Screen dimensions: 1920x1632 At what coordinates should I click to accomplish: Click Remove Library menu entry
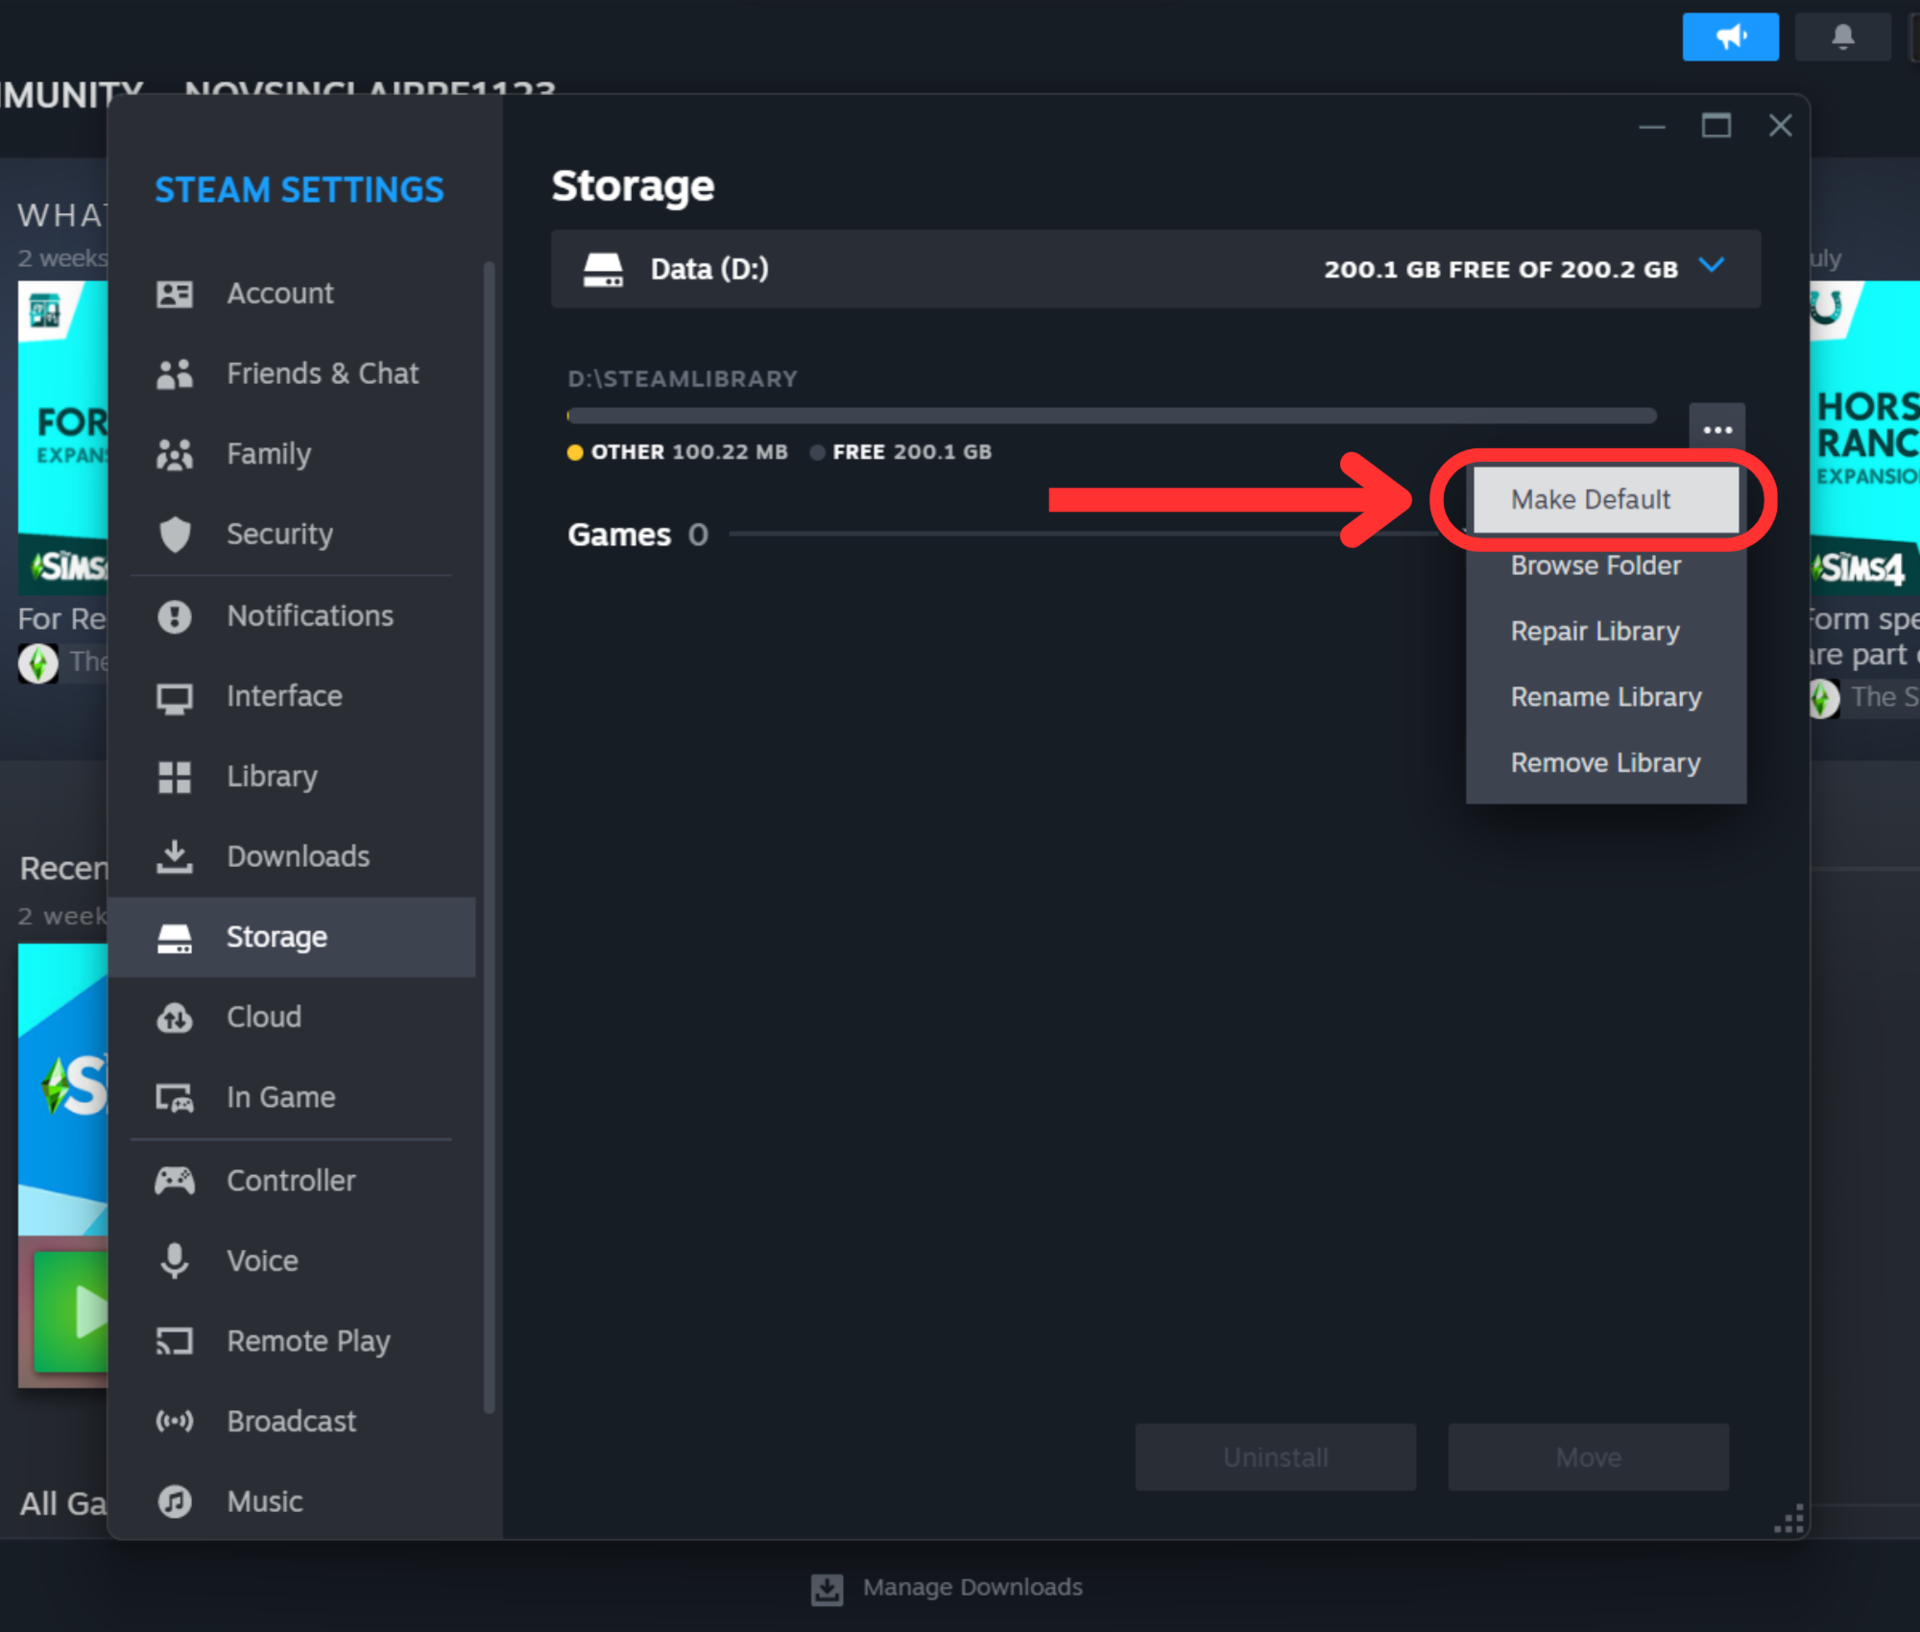pyautogui.click(x=1604, y=763)
